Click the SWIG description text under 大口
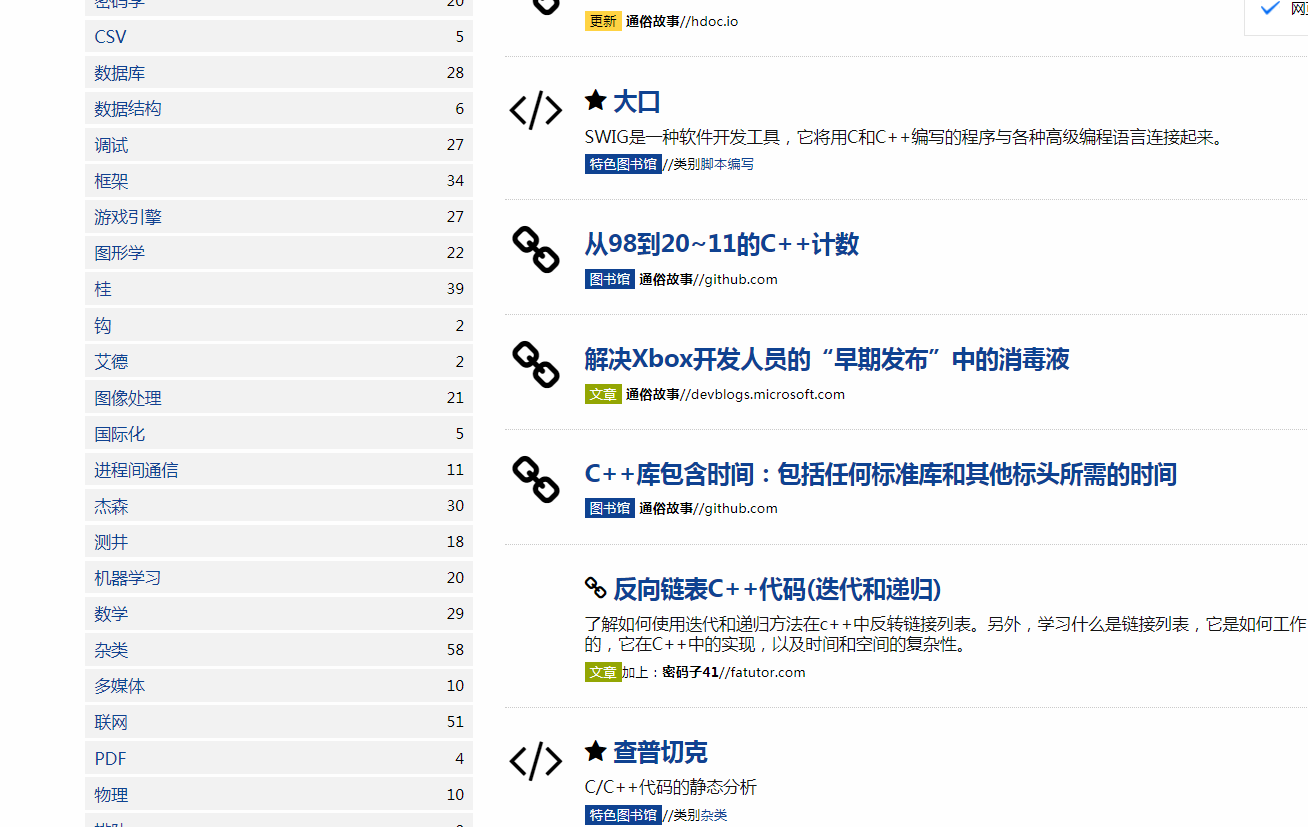Image resolution: width=1308 pixels, height=827 pixels. click(x=905, y=137)
